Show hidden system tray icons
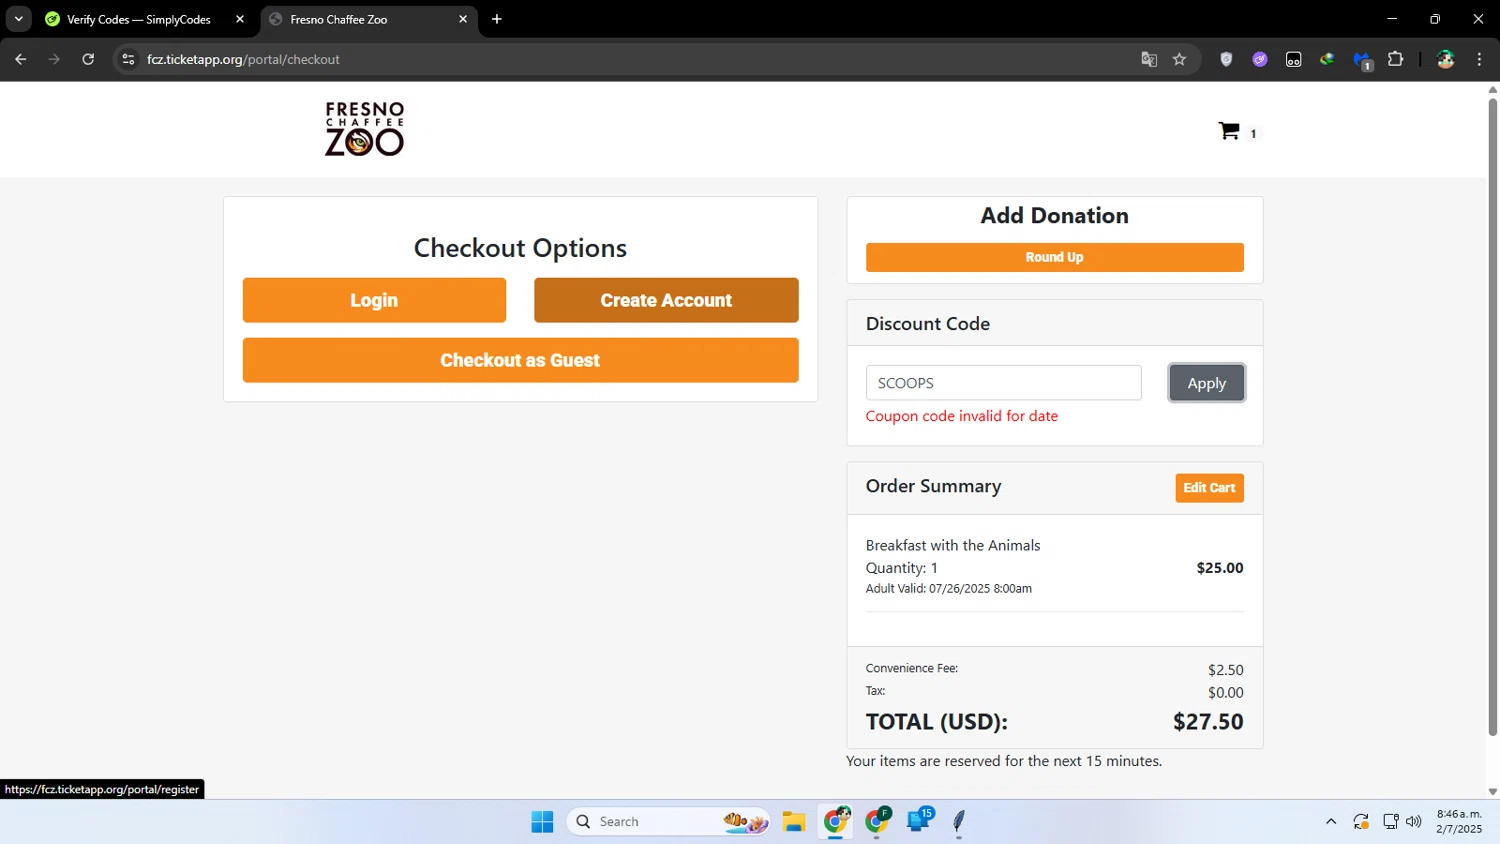This screenshot has width=1500, height=844. tap(1331, 822)
